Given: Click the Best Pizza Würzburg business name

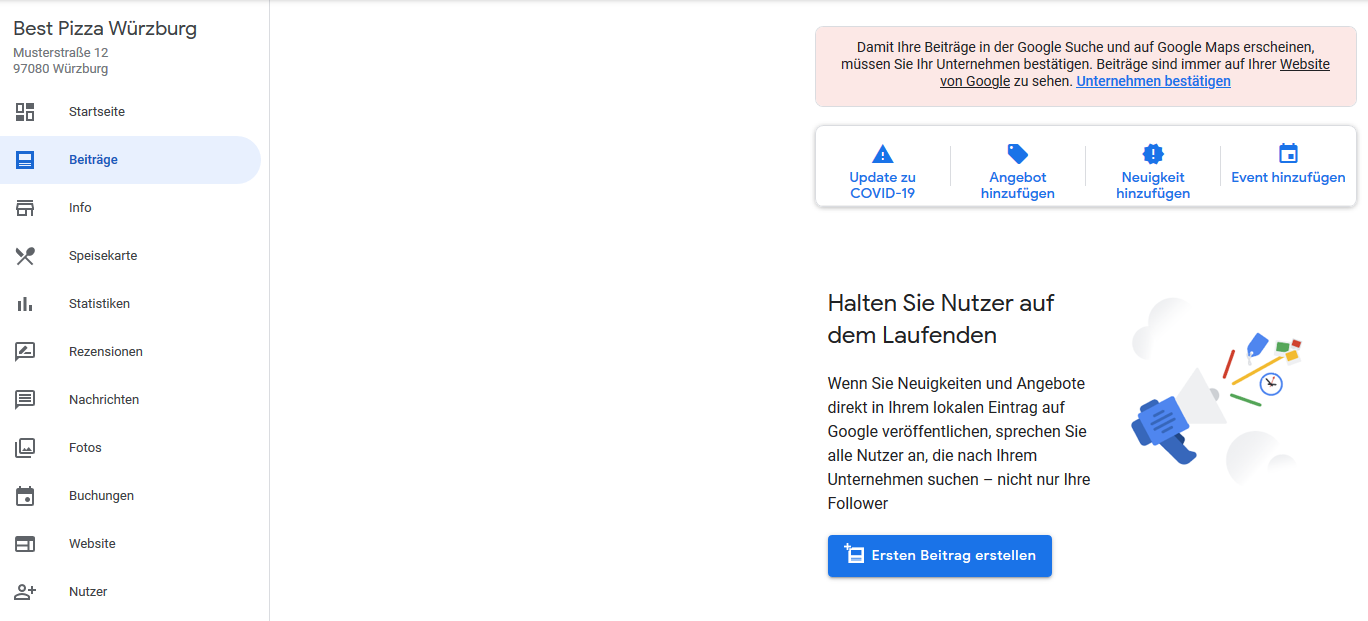Looking at the screenshot, I should point(105,29).
